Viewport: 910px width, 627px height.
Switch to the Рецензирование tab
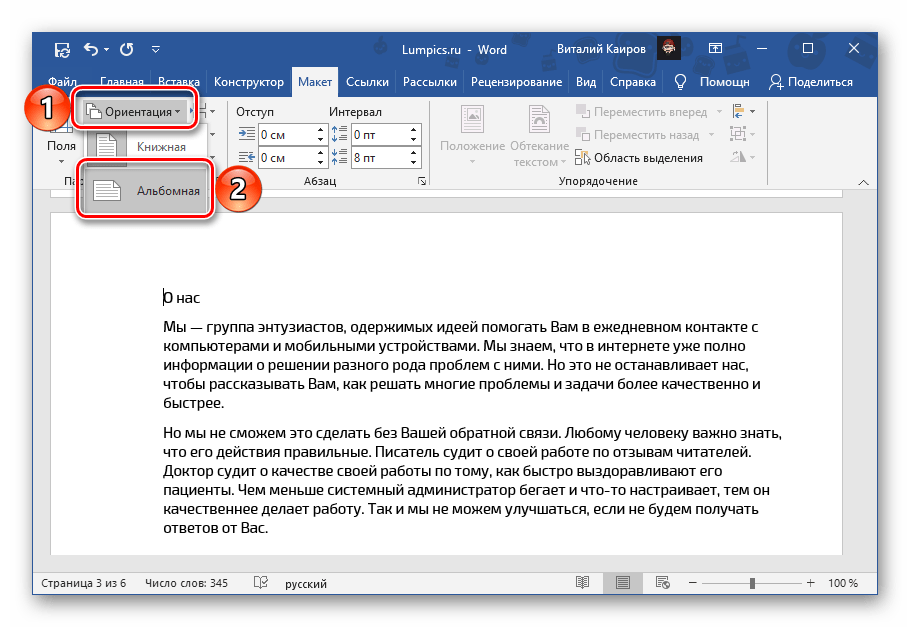(518, 82)
